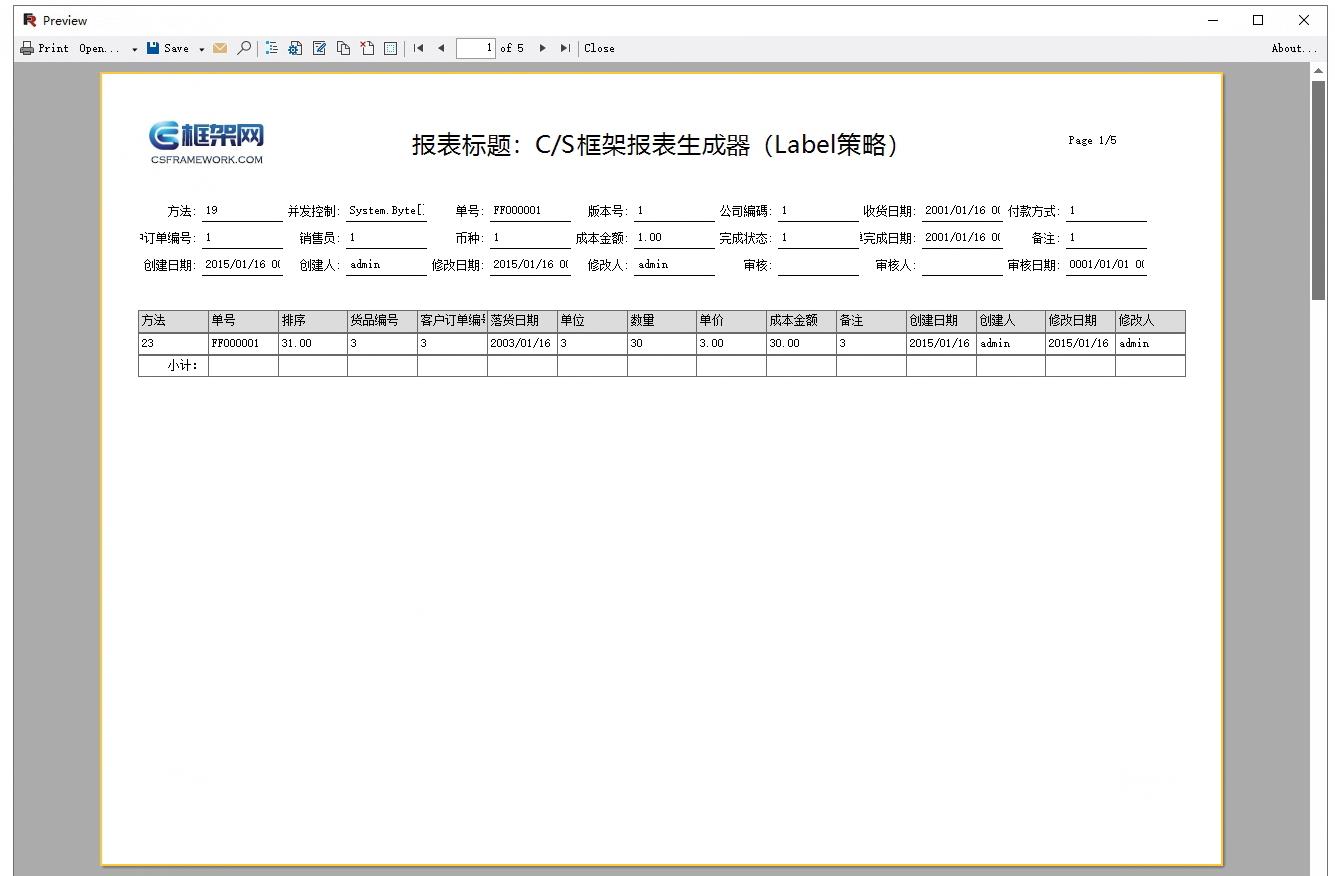Close the report preview
Image resolution: width=1335 pixels, height=876 pixels.
pyautogui.click(x=600, y=48)
